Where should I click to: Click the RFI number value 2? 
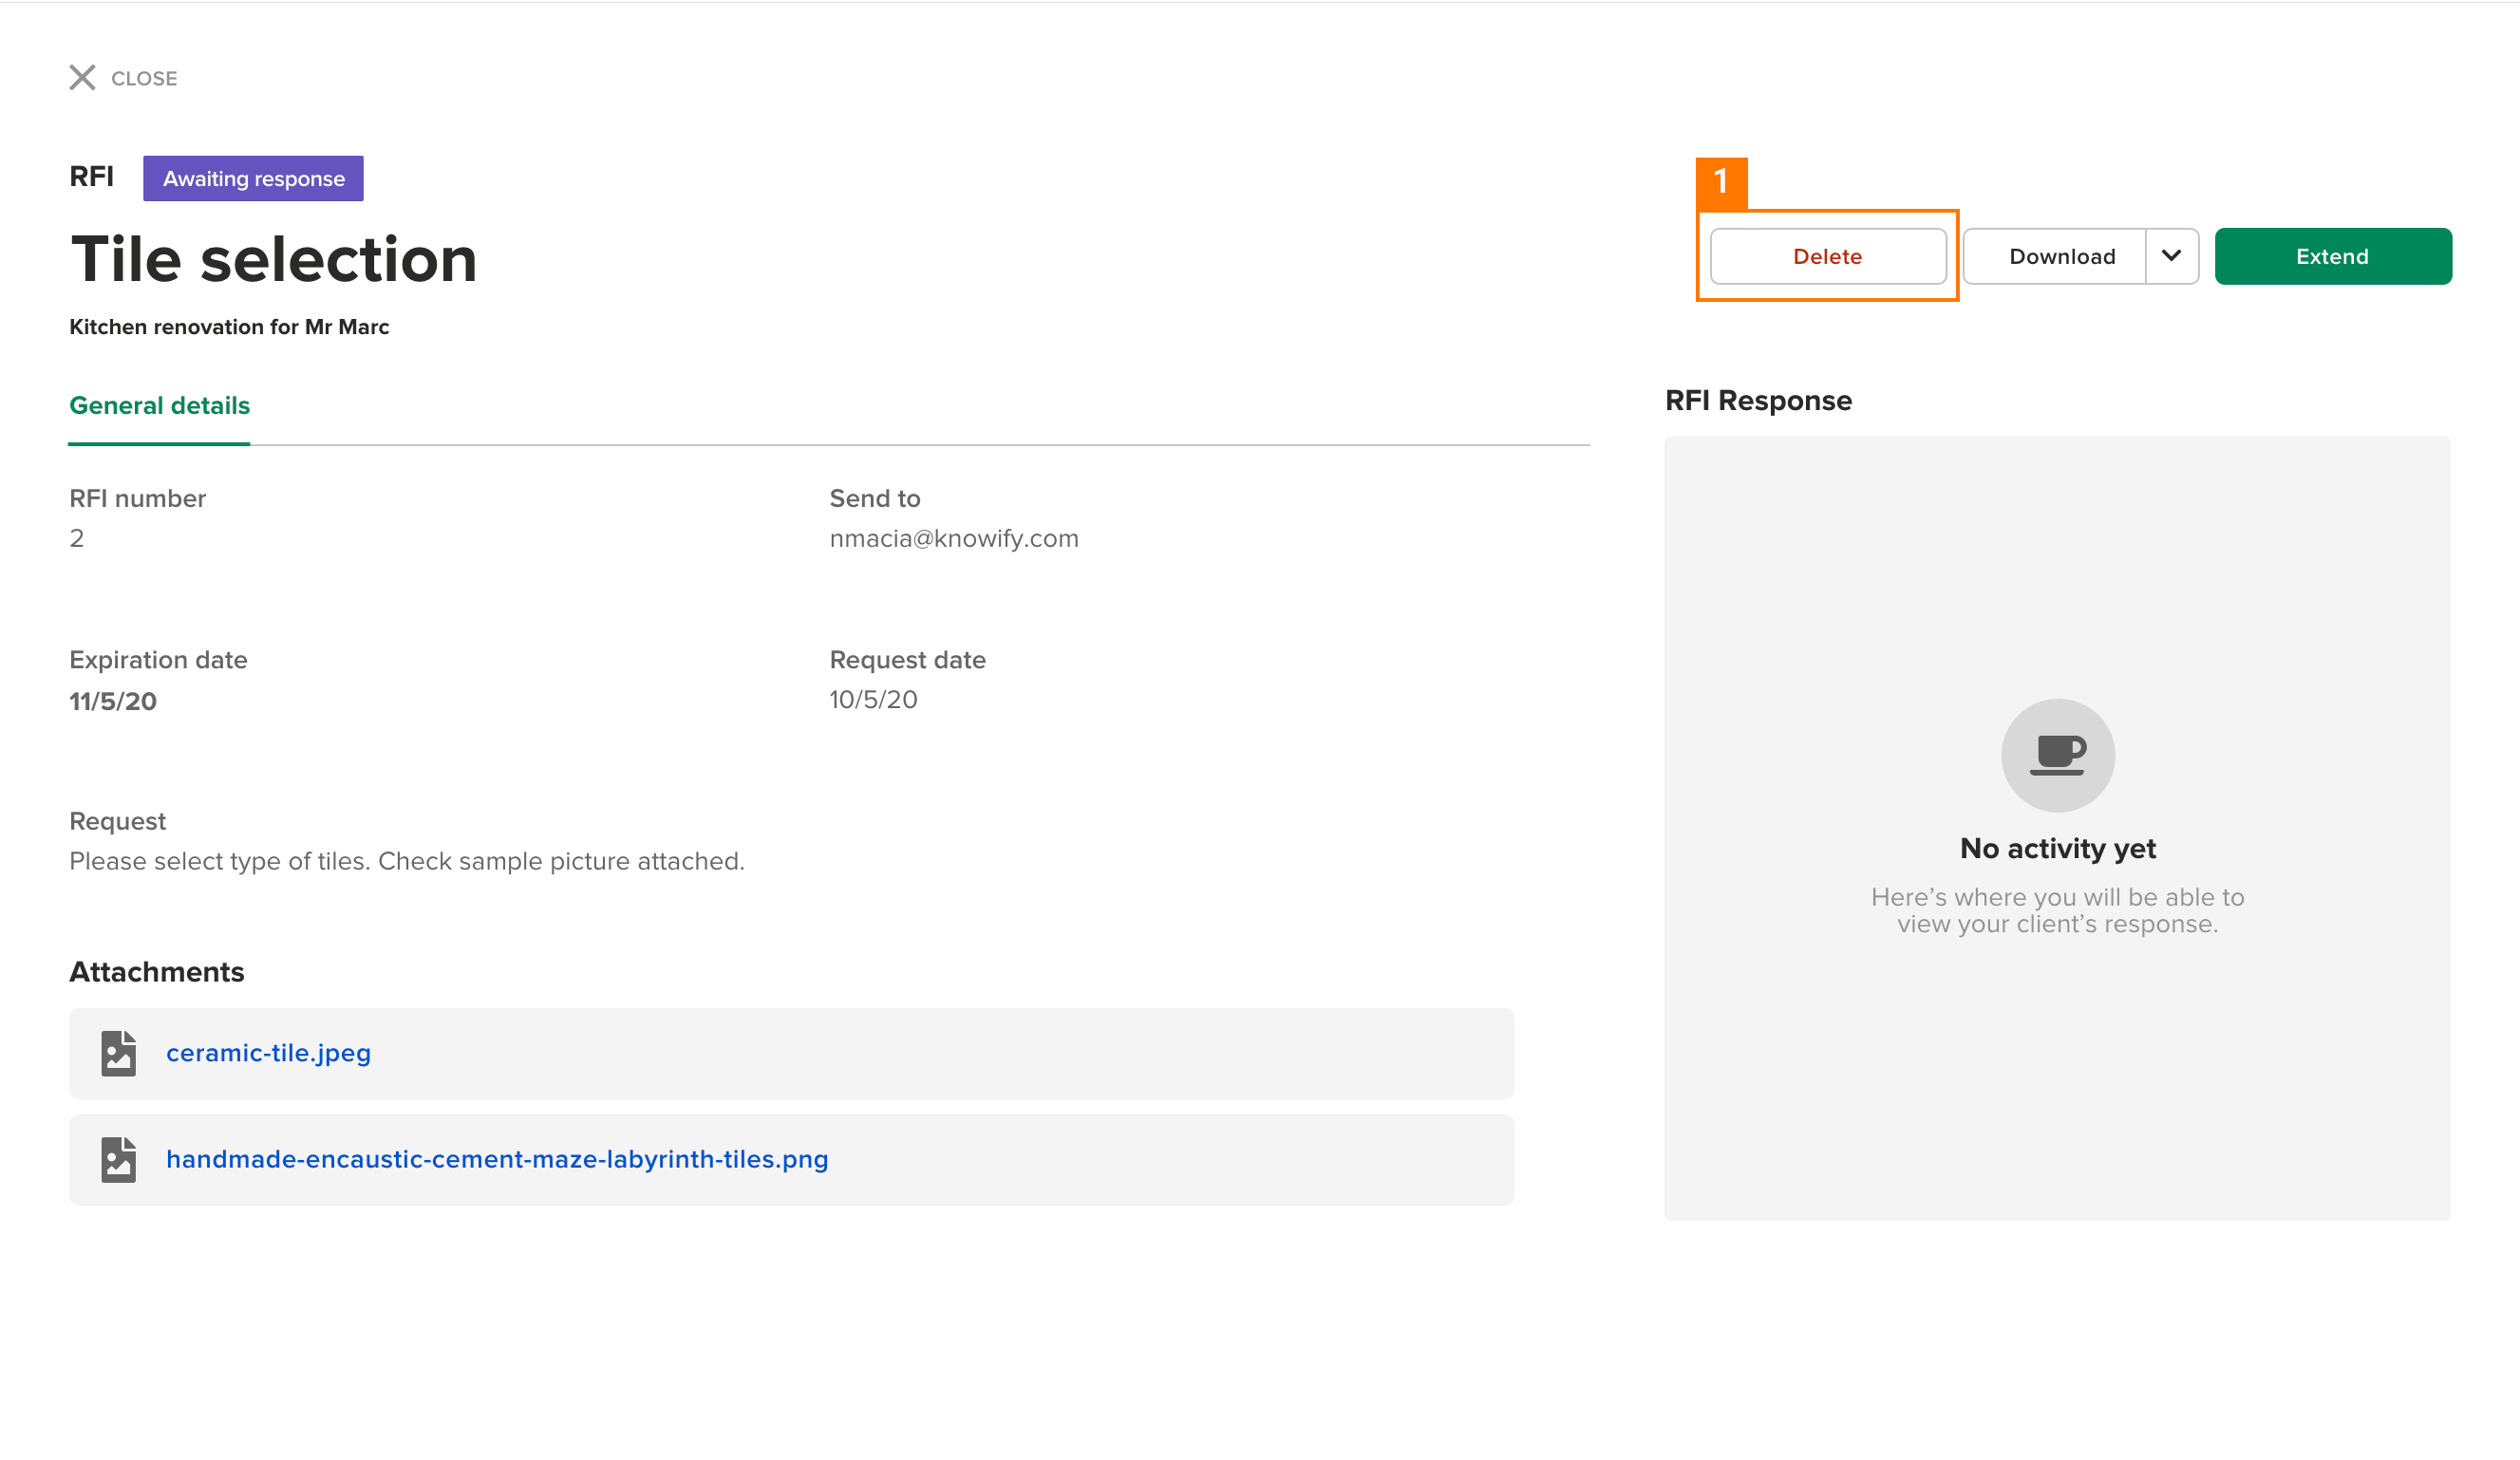click(77, 539)
